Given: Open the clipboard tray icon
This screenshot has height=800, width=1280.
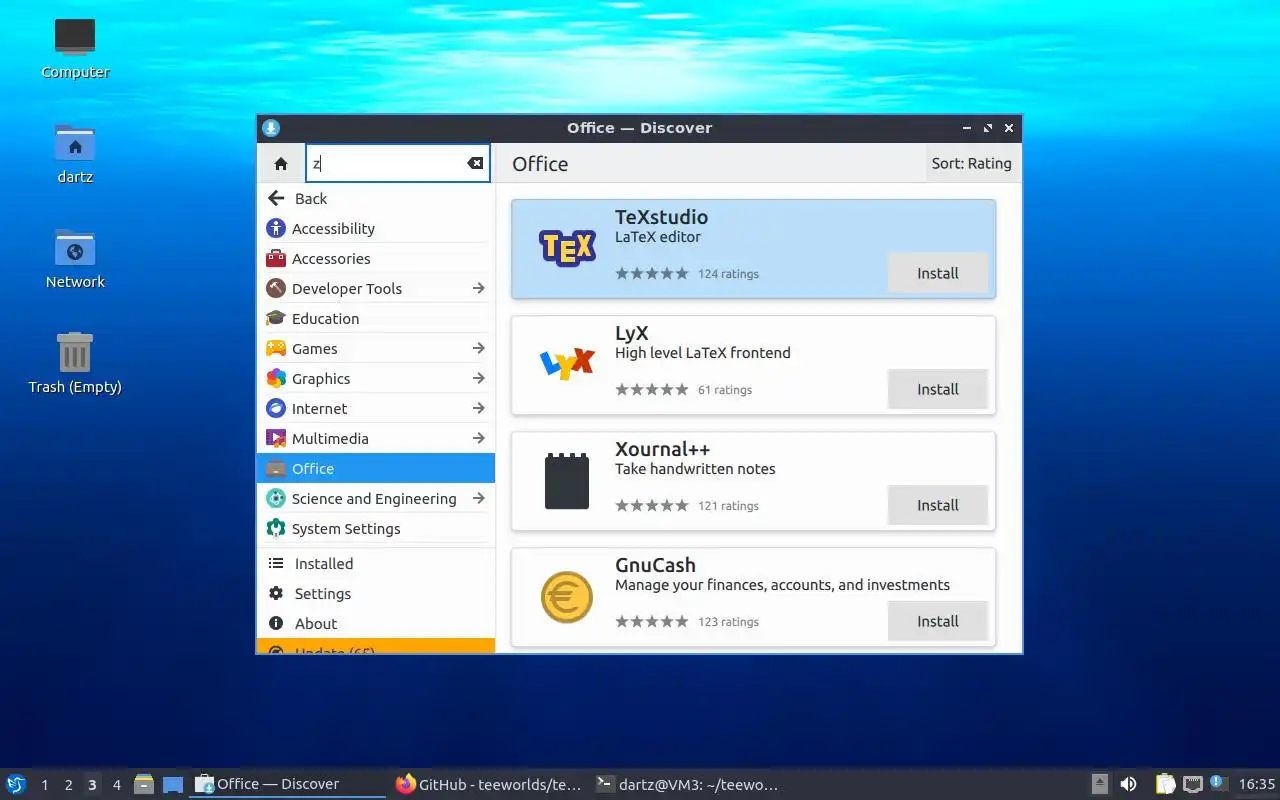Looking at the screenshot, I should coord(1165,784).
